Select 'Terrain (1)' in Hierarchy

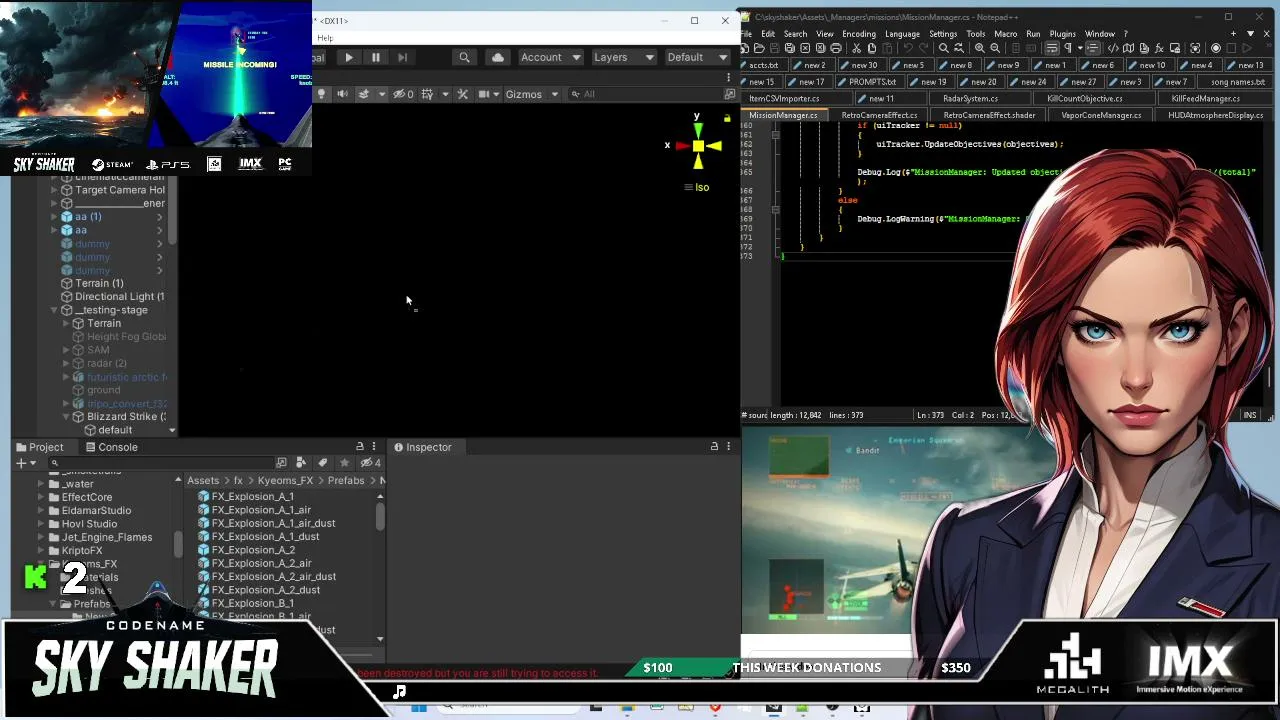tap(99, 283)
